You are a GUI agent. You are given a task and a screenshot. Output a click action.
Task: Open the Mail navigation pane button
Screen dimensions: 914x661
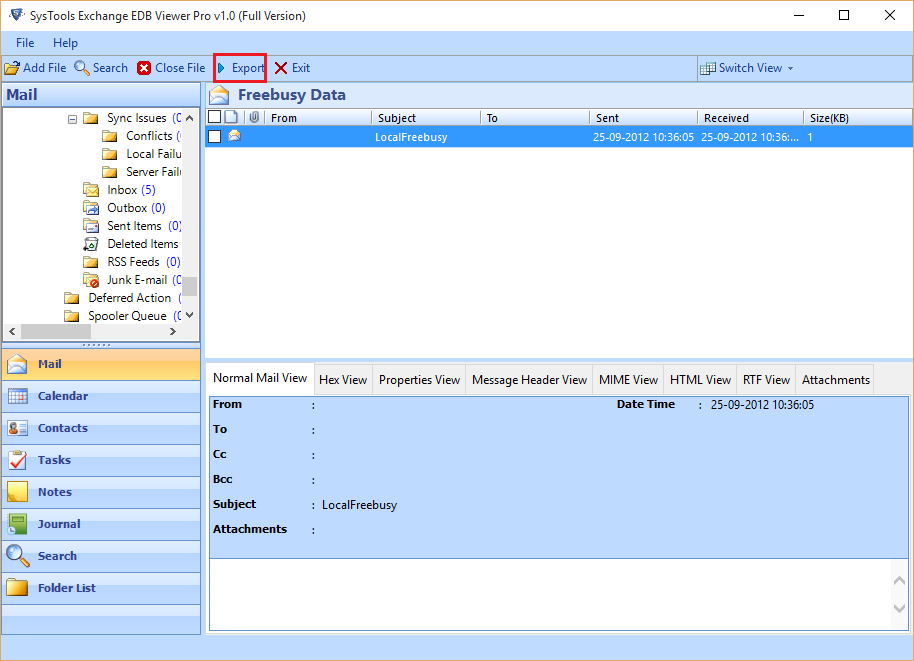point(101,364)
